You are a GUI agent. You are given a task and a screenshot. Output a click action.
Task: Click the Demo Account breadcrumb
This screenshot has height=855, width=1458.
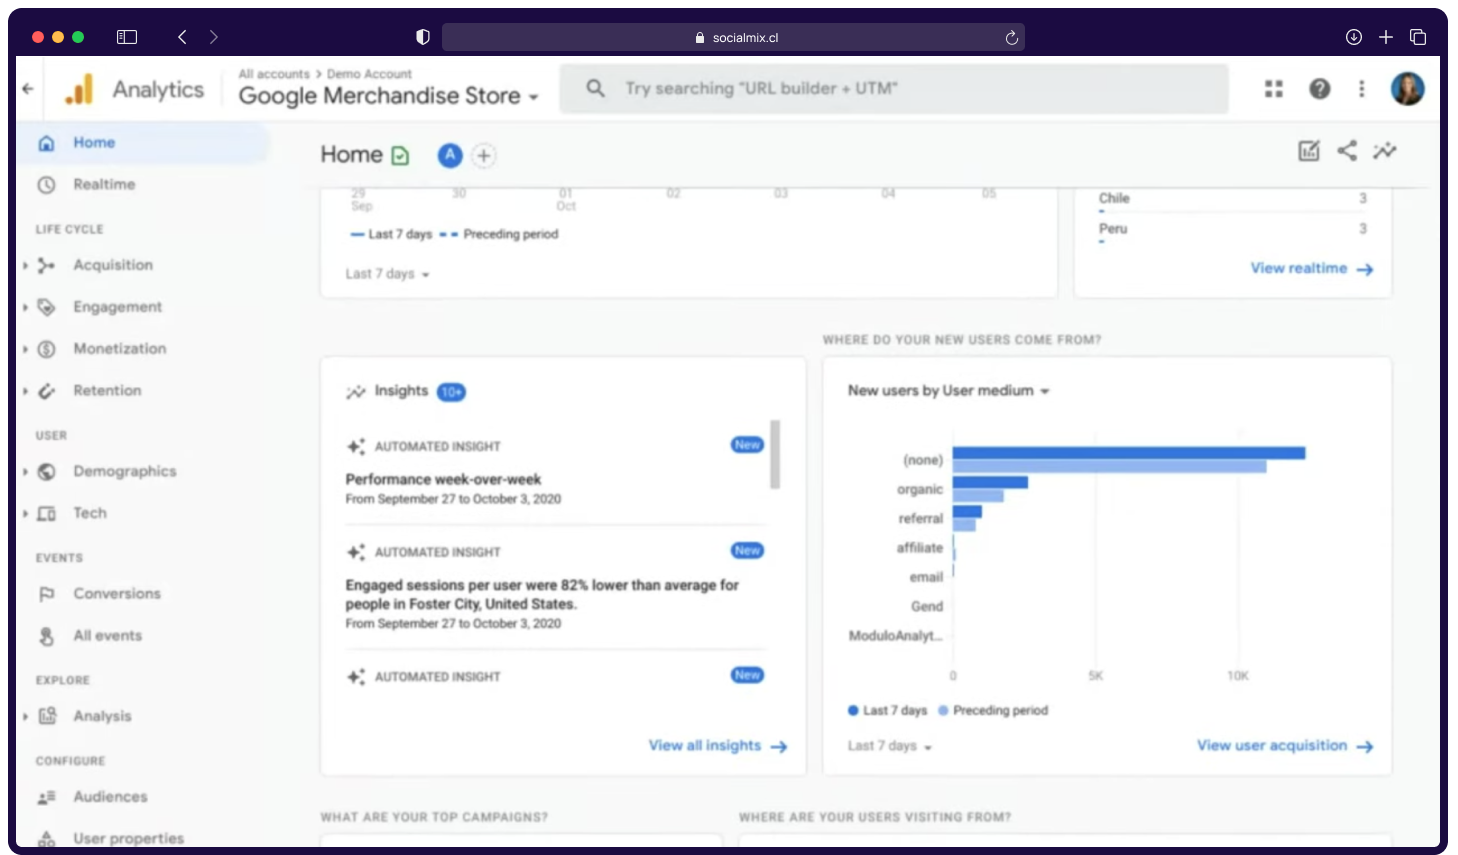point(369,74)
